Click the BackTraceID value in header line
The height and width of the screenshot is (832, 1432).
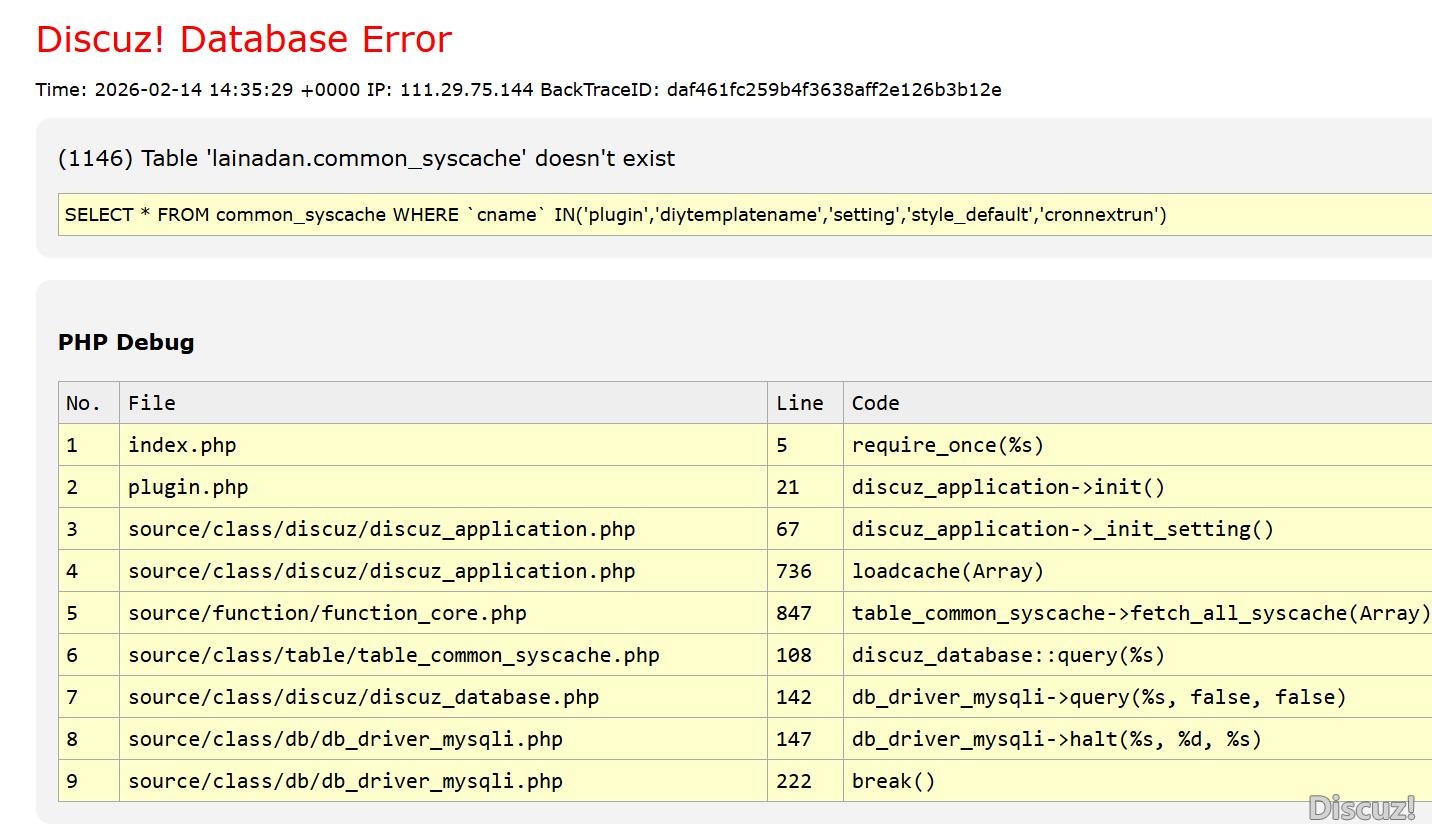point(833,90)
